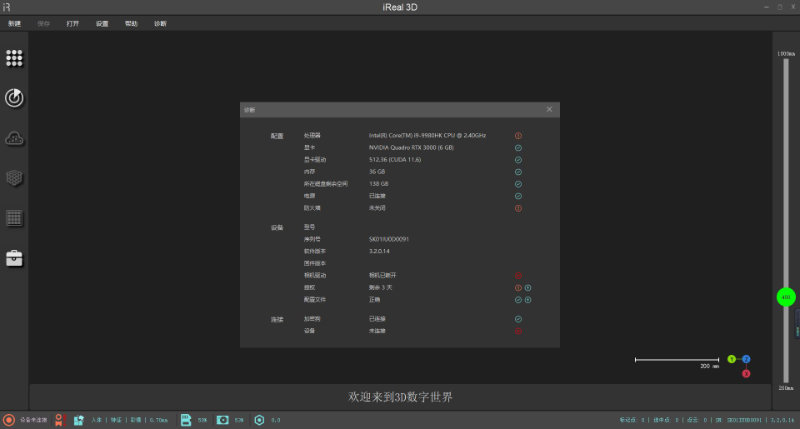Open the 保存 (Save) menu item
The width and height of the screenshot is (800, 429).
coord(43,23)
